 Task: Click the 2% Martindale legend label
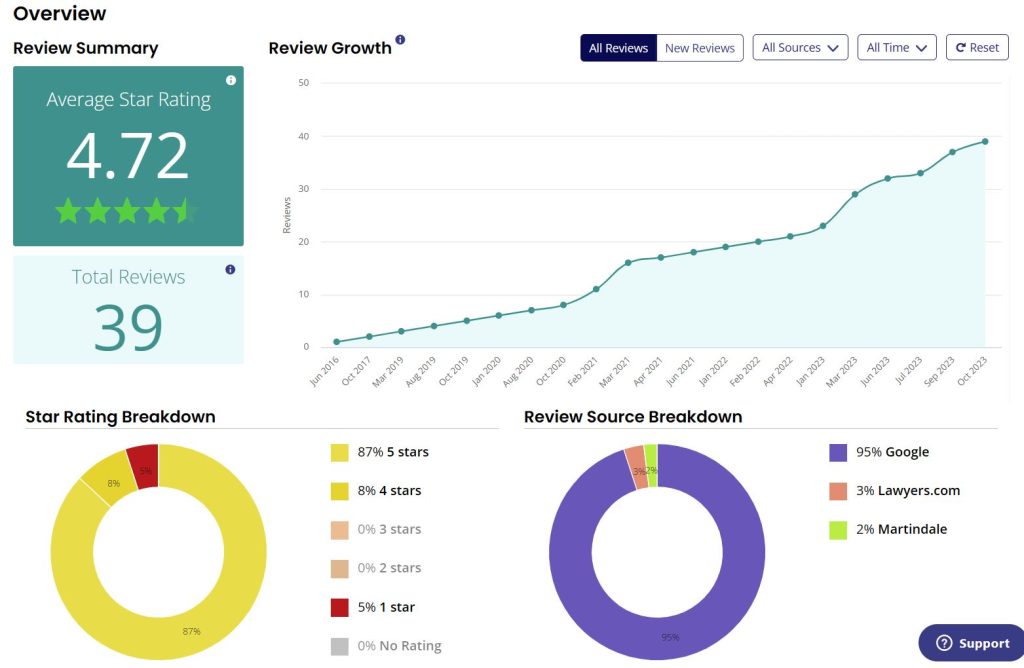point(902,529)
